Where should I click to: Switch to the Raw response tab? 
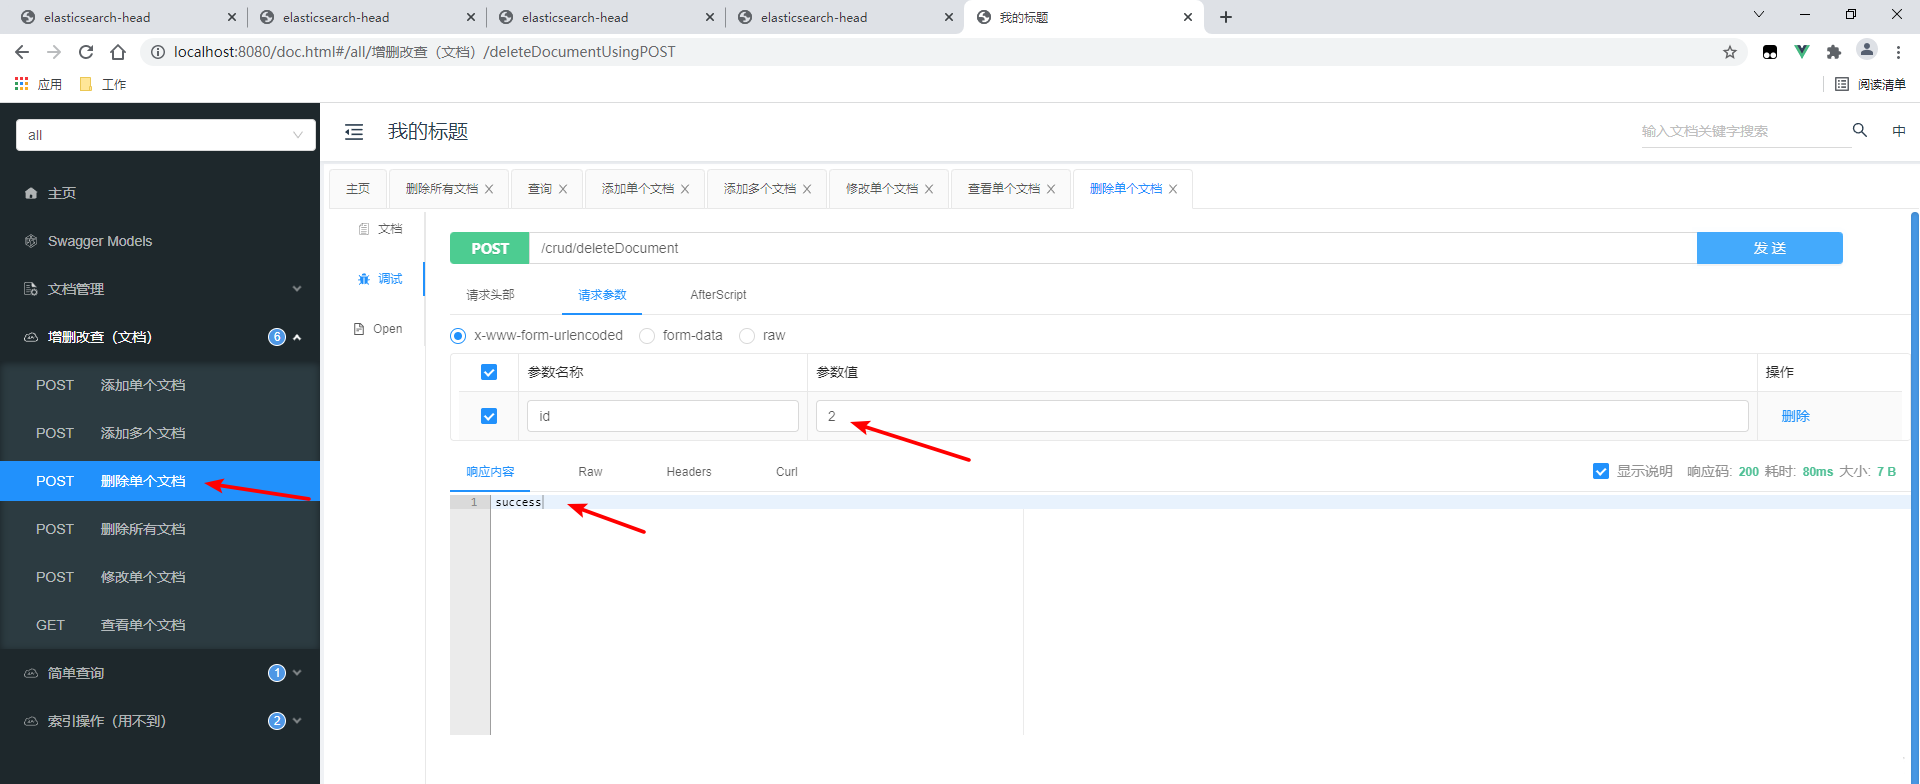click(x=590, y=472)
